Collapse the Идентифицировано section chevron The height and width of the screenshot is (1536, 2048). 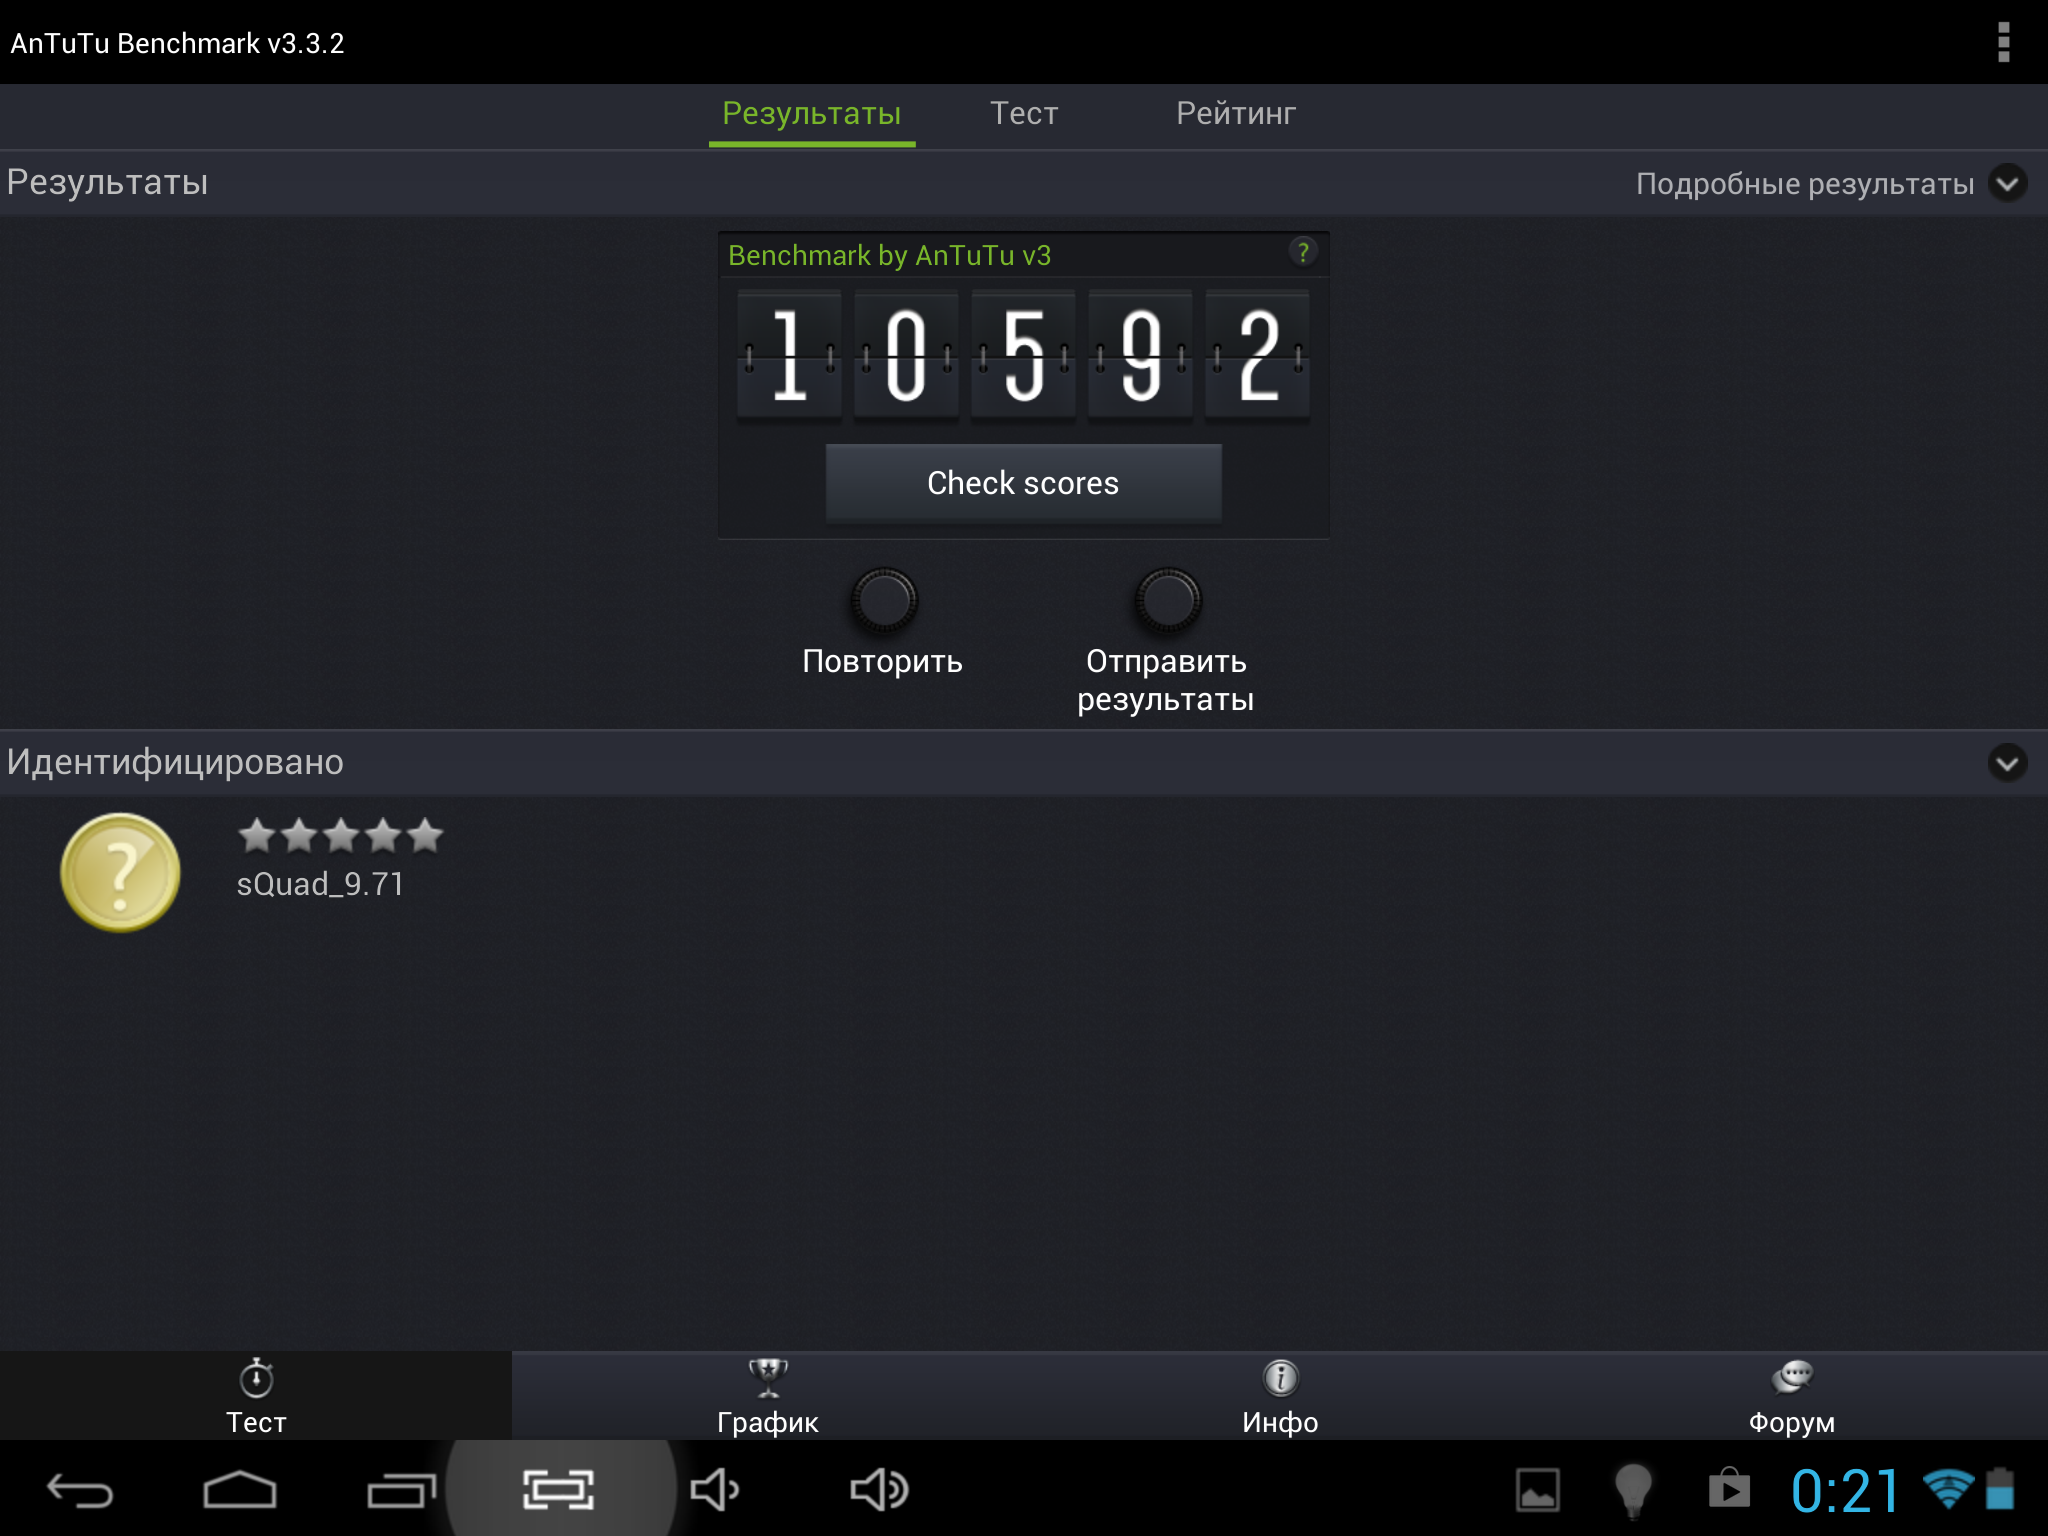pos(2007,763)
